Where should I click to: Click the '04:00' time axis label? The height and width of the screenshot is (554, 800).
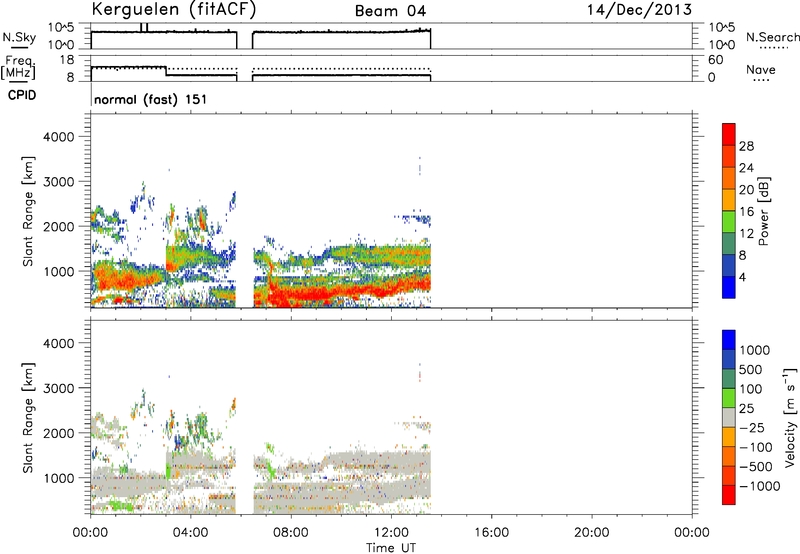pos(190,533)
